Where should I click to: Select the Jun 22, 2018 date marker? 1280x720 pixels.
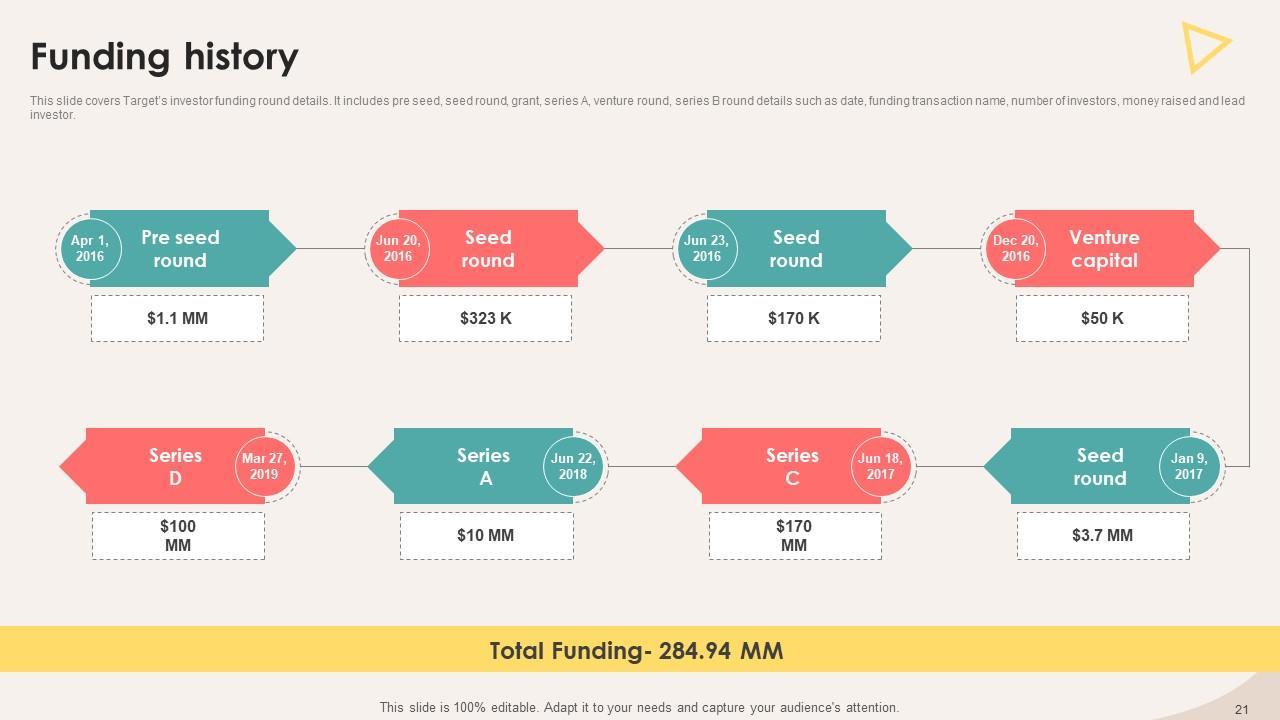pos(573,467)
